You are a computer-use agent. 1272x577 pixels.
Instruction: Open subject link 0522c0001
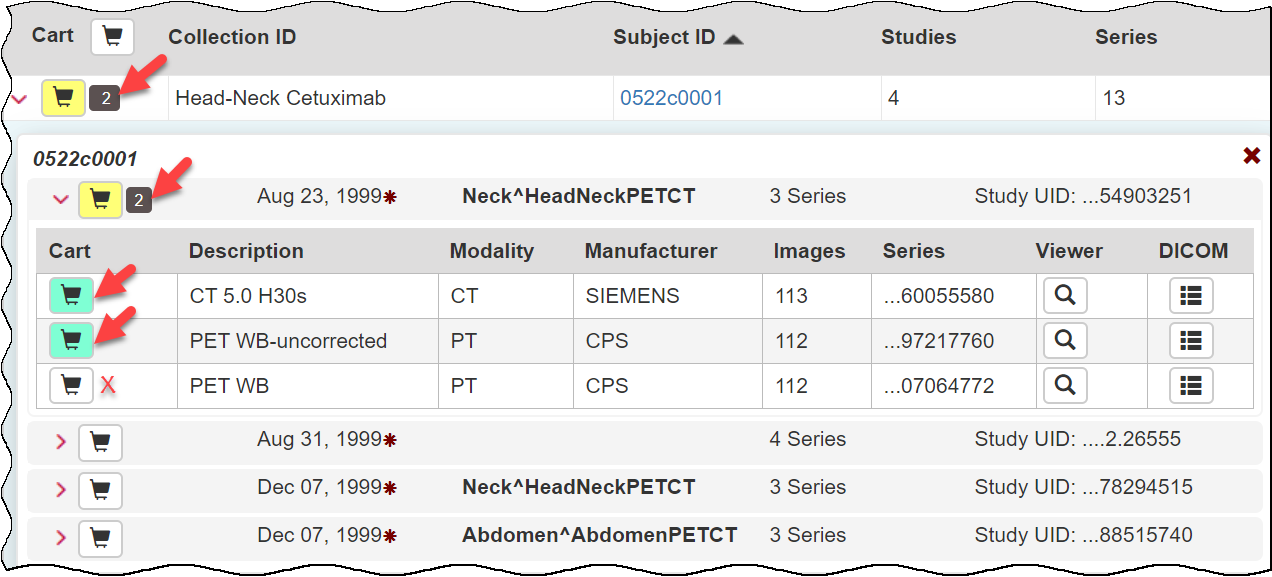[671, 98]
